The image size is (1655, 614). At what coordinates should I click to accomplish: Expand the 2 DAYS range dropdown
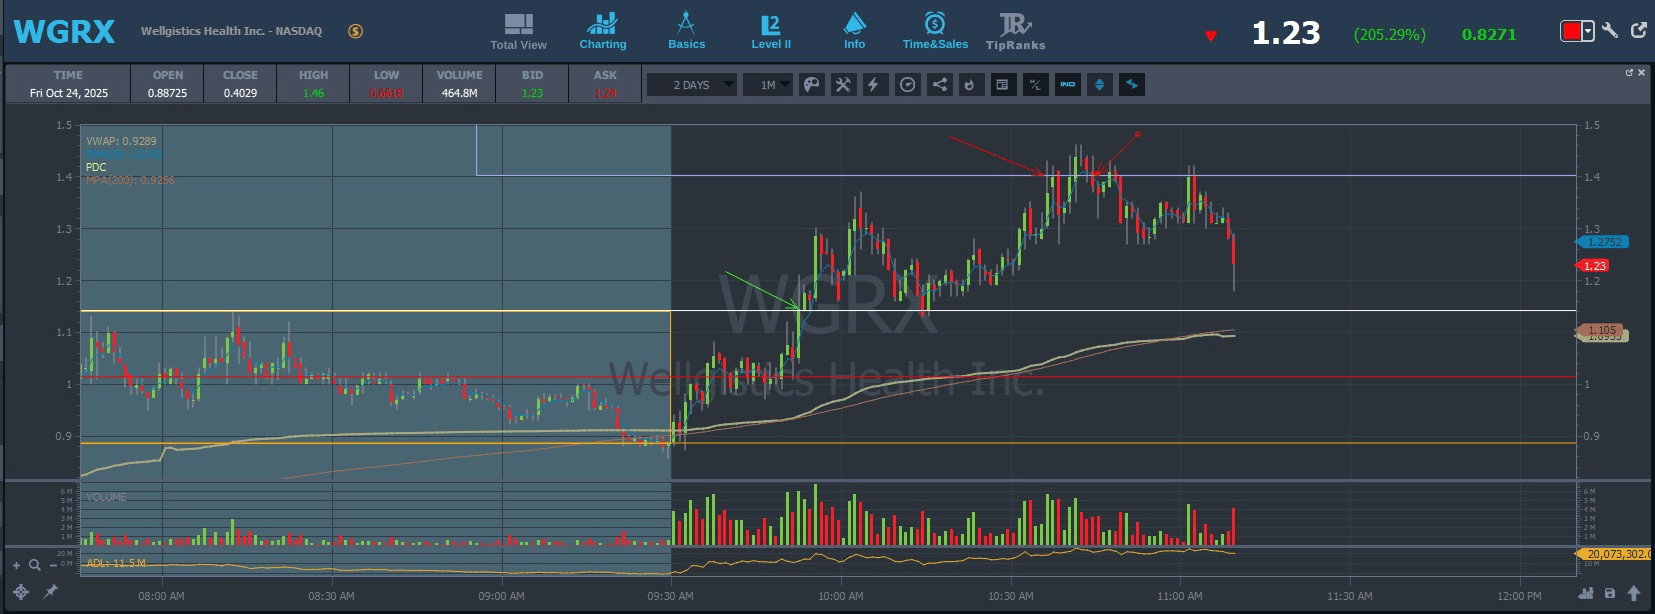coord(692,85)
